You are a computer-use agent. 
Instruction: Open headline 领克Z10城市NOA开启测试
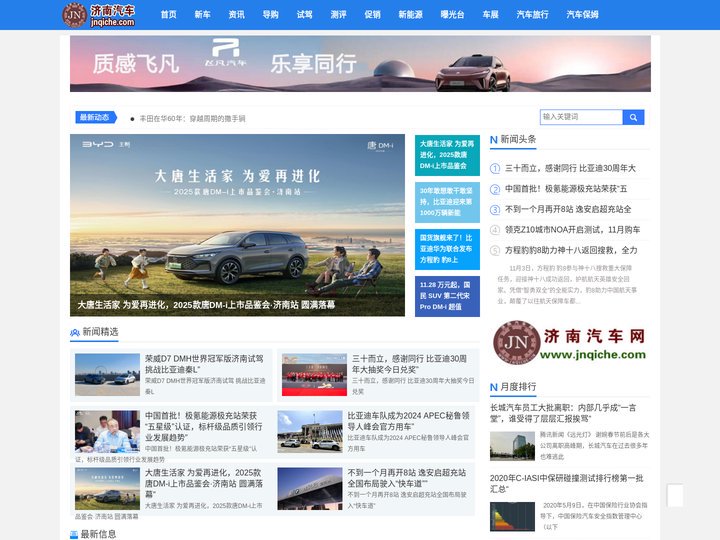tap(572, 230)
